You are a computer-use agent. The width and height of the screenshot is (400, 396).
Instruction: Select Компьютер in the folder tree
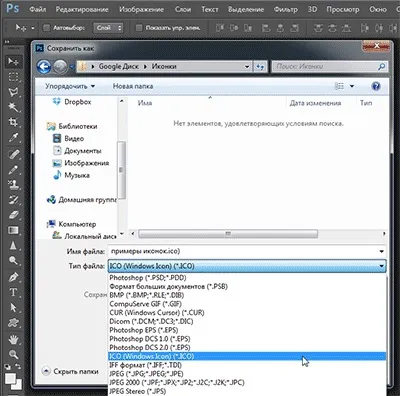point(71,224)
